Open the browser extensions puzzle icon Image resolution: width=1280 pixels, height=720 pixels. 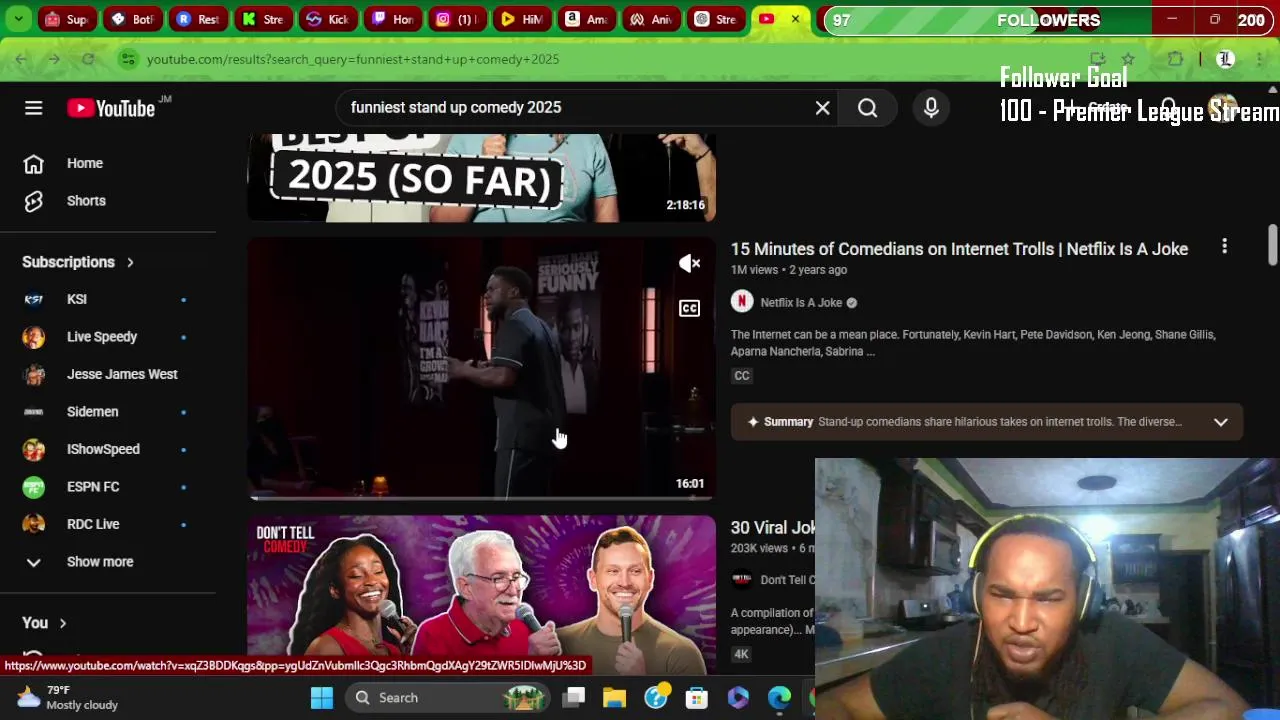tap(1175, 59)
